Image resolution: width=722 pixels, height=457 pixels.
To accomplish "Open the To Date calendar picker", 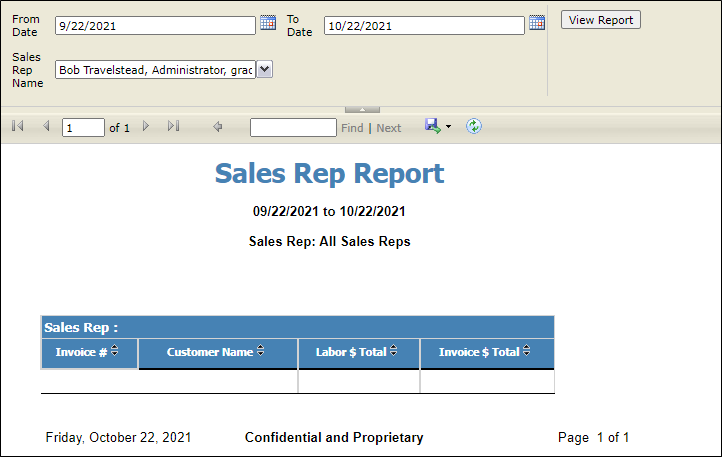I will (x=537, y=23).
